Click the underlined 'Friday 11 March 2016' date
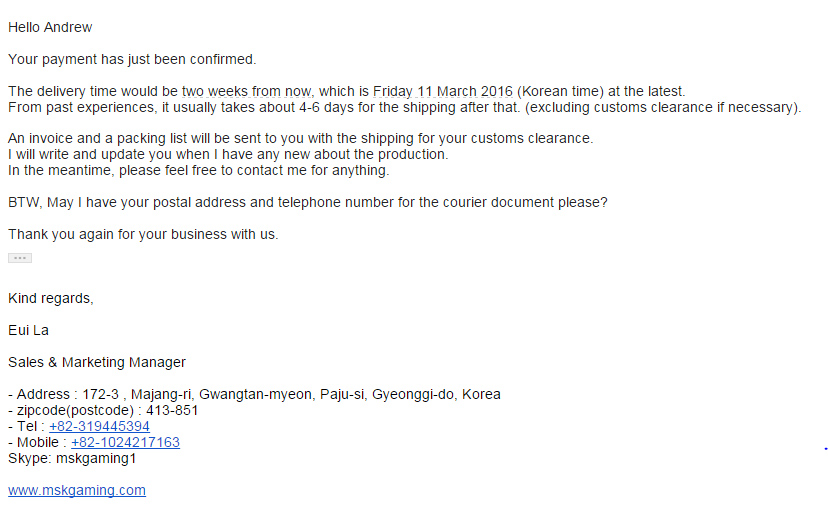The height and width of the screenshot is (521, 828). [443, 91]
